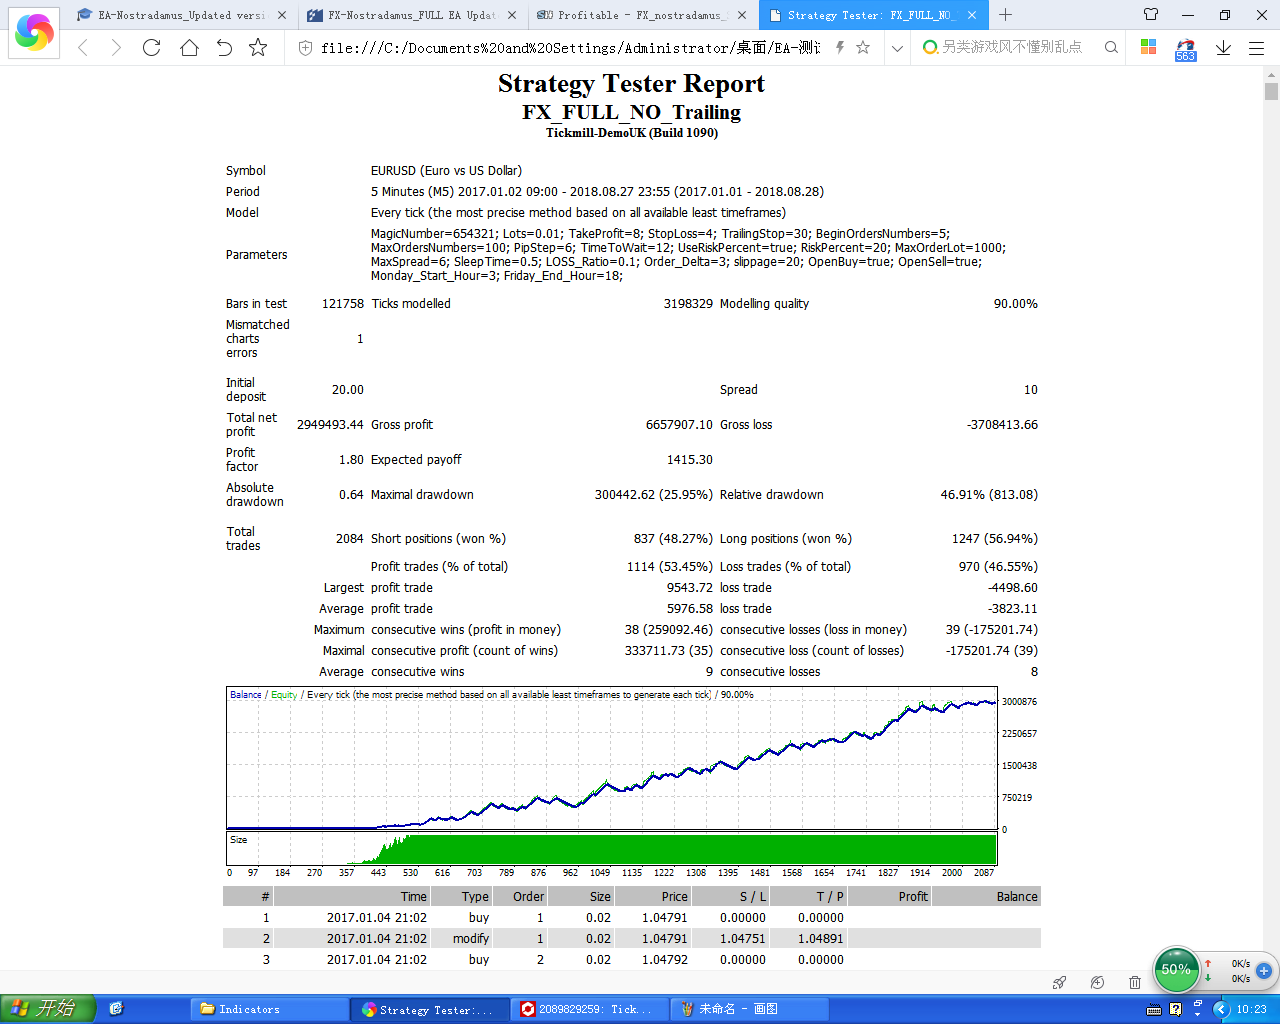The width and height of the screenshot is (1280, 1024).
Task: Open the colorful apps grid icon
Action: click(x=1148, y=47)
